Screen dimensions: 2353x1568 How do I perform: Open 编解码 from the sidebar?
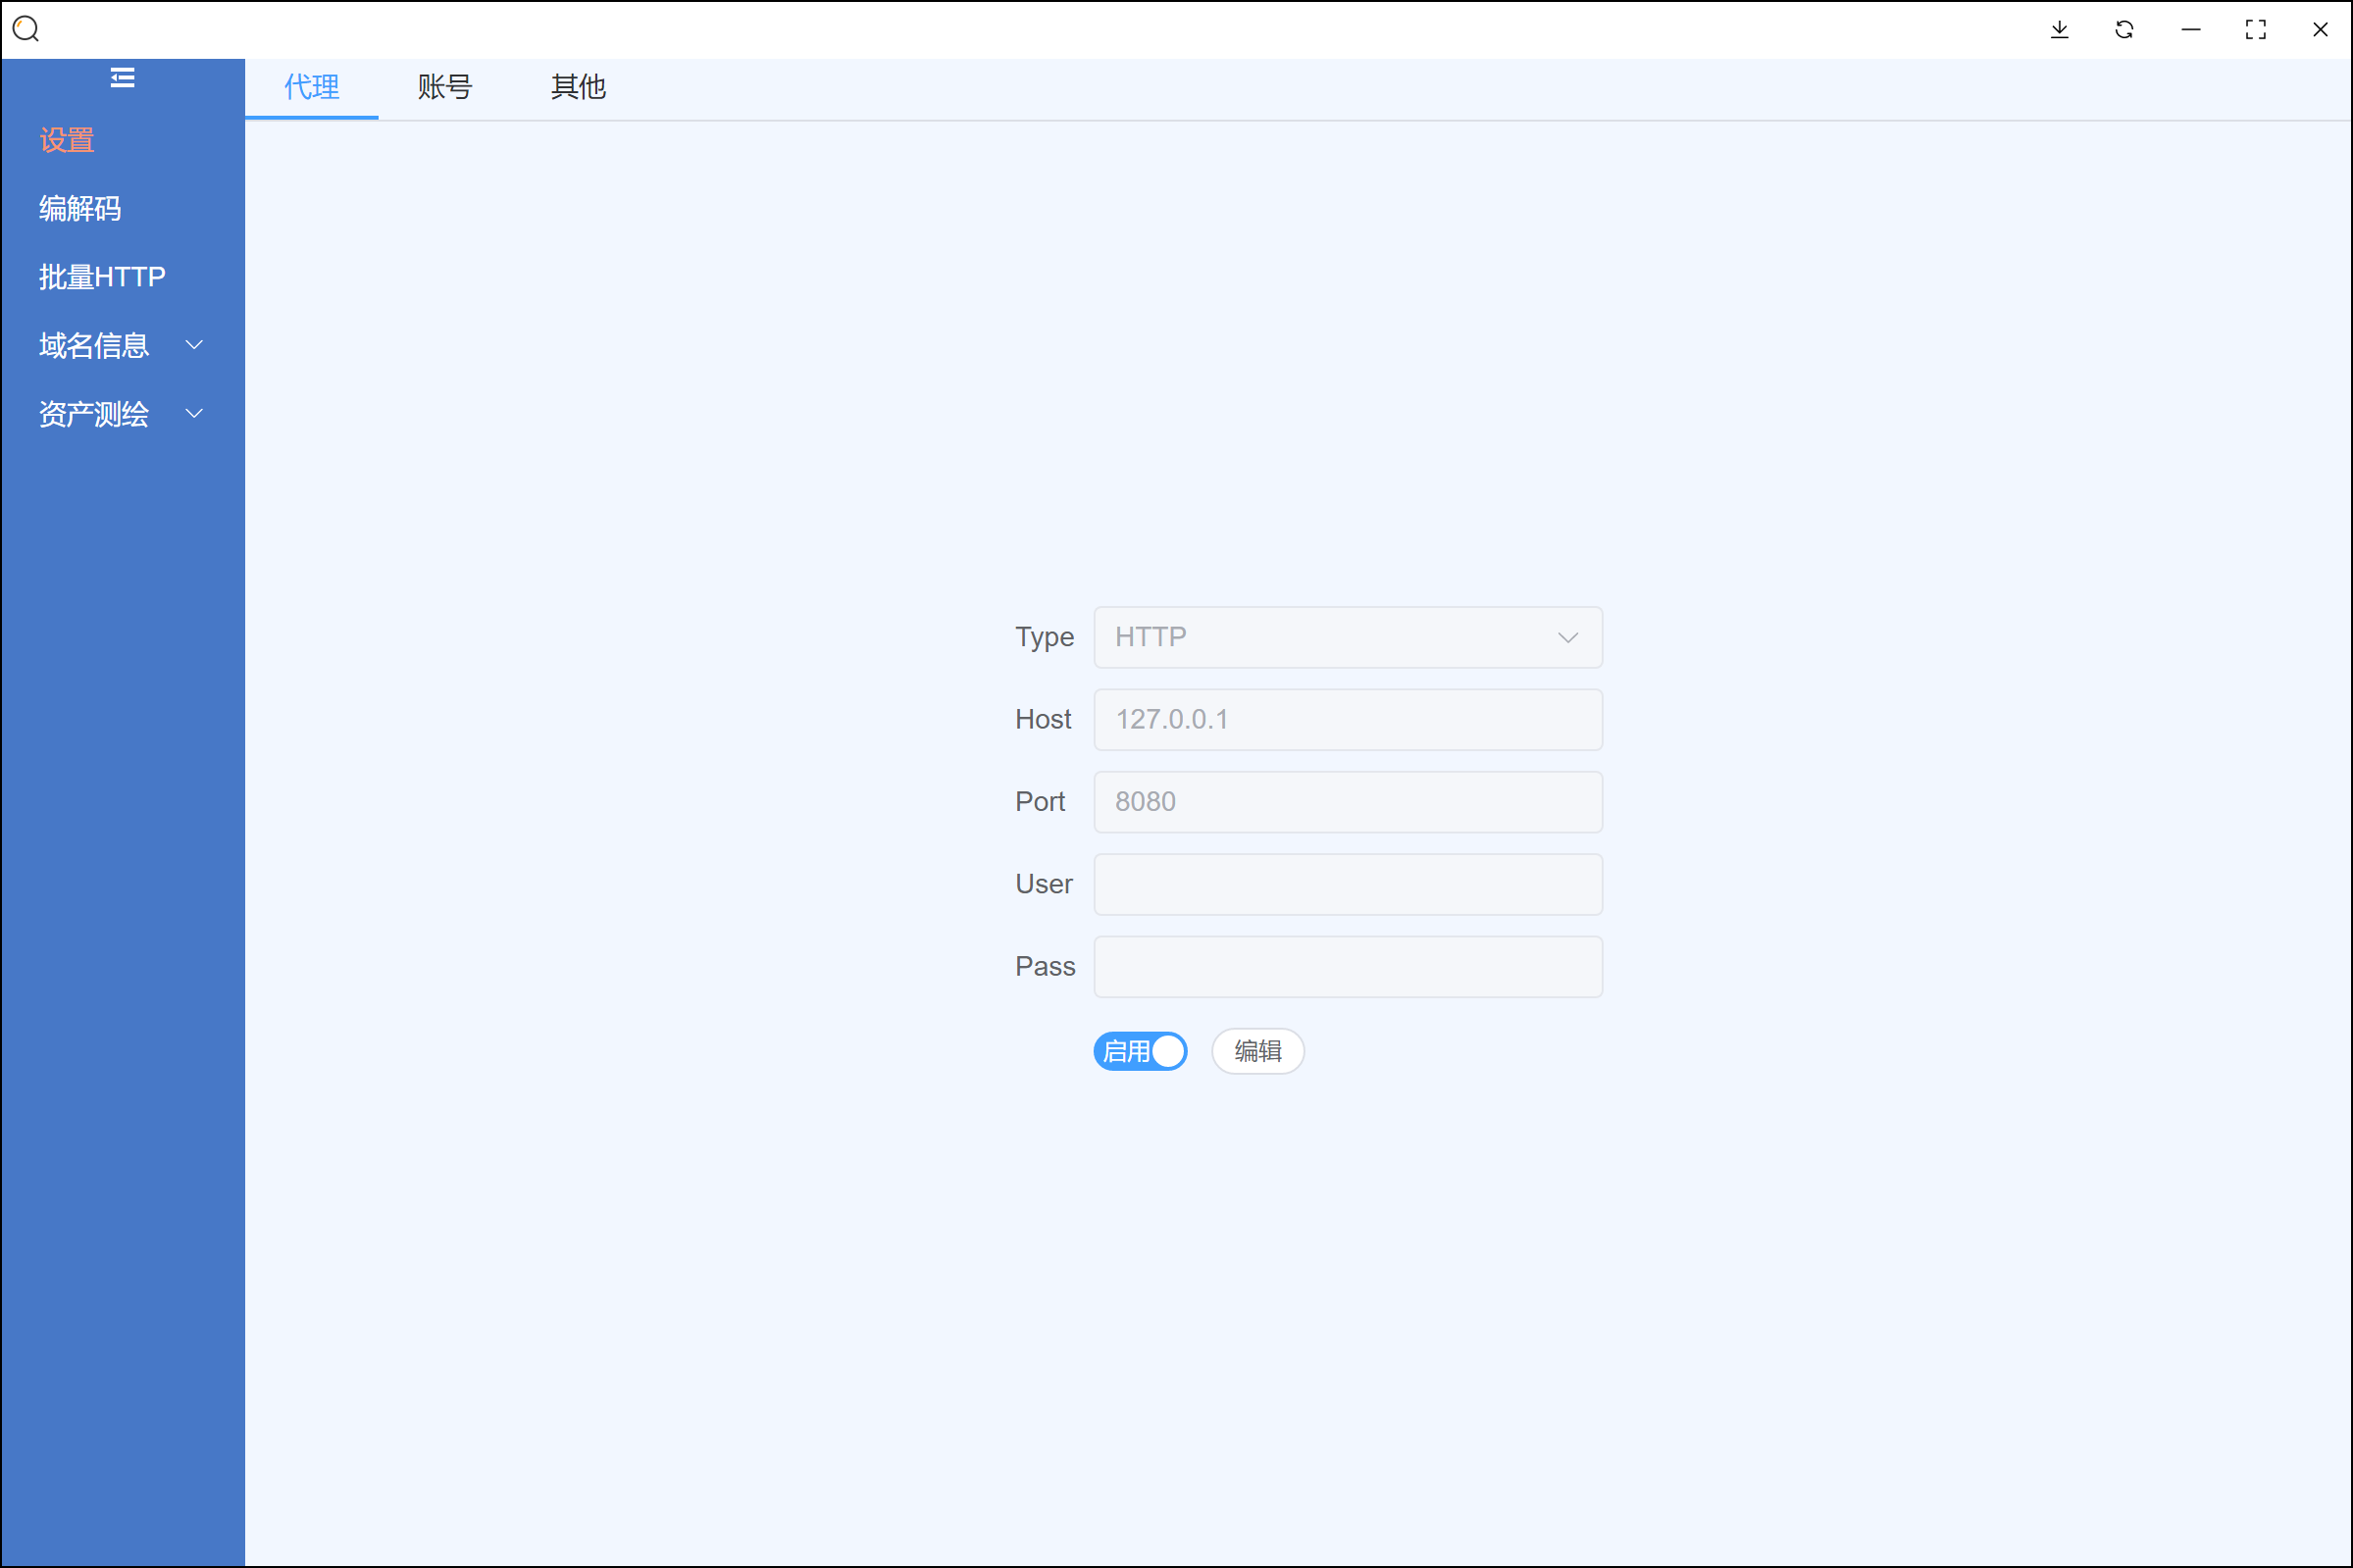(80, 208)
